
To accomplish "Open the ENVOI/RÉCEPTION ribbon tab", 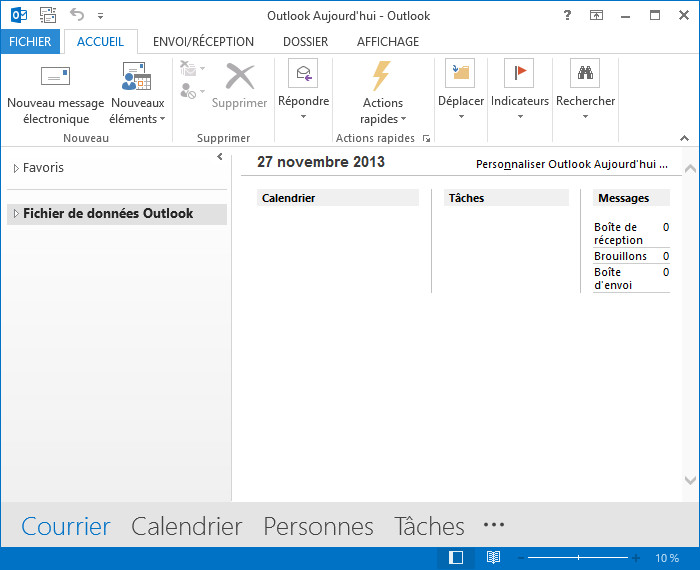I will (x=203, y=42).
